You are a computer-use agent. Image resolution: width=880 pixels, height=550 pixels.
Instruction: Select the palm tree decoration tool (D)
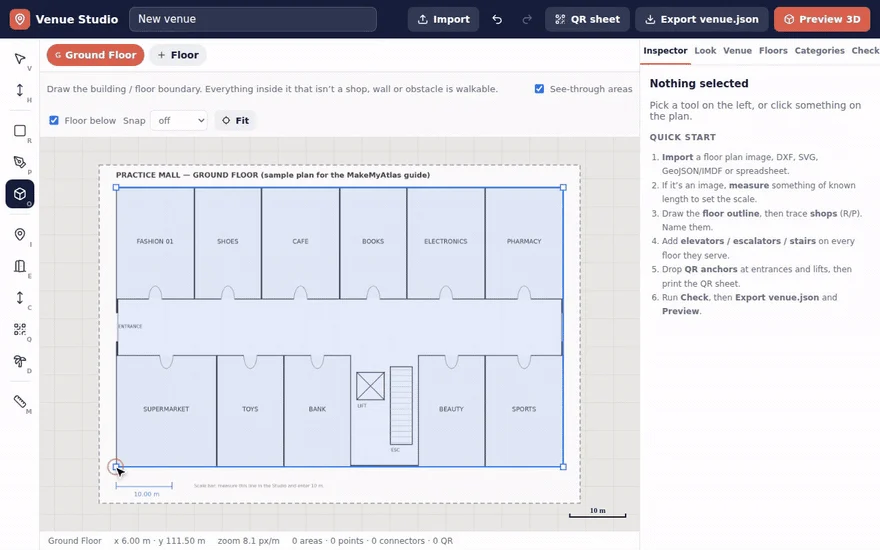[20, 361]
